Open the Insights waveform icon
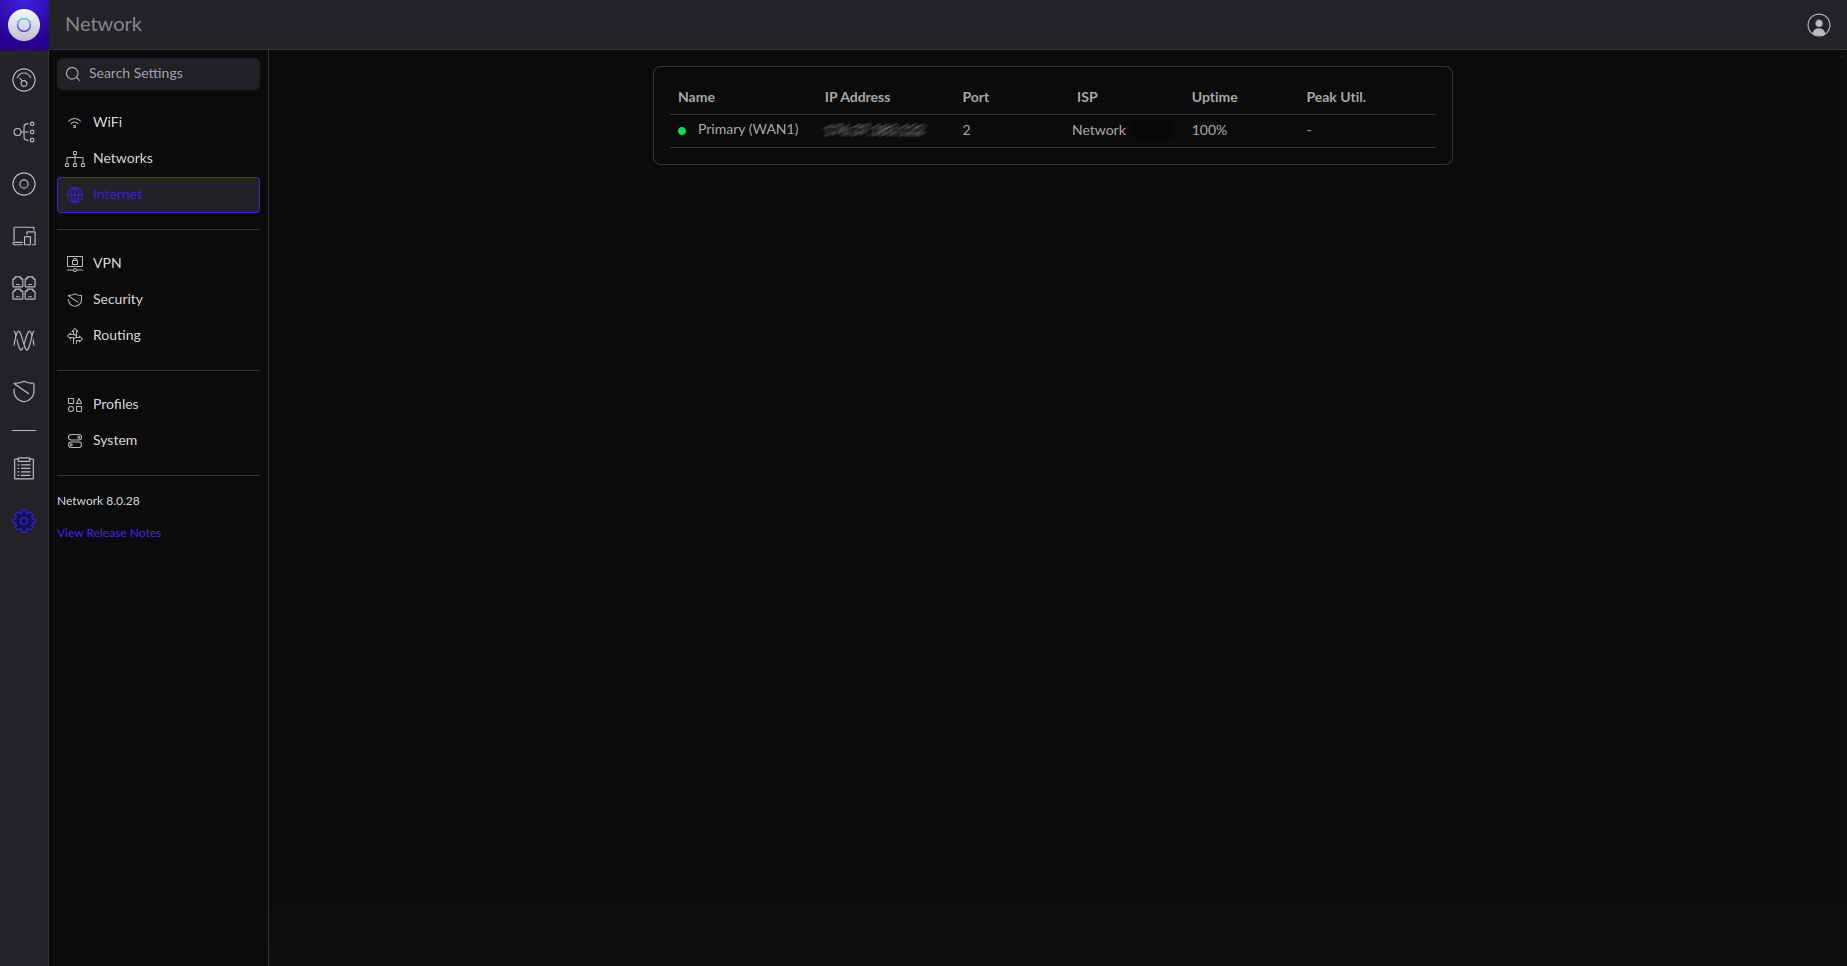The image size is (1847, 966). tap(24, 340)
